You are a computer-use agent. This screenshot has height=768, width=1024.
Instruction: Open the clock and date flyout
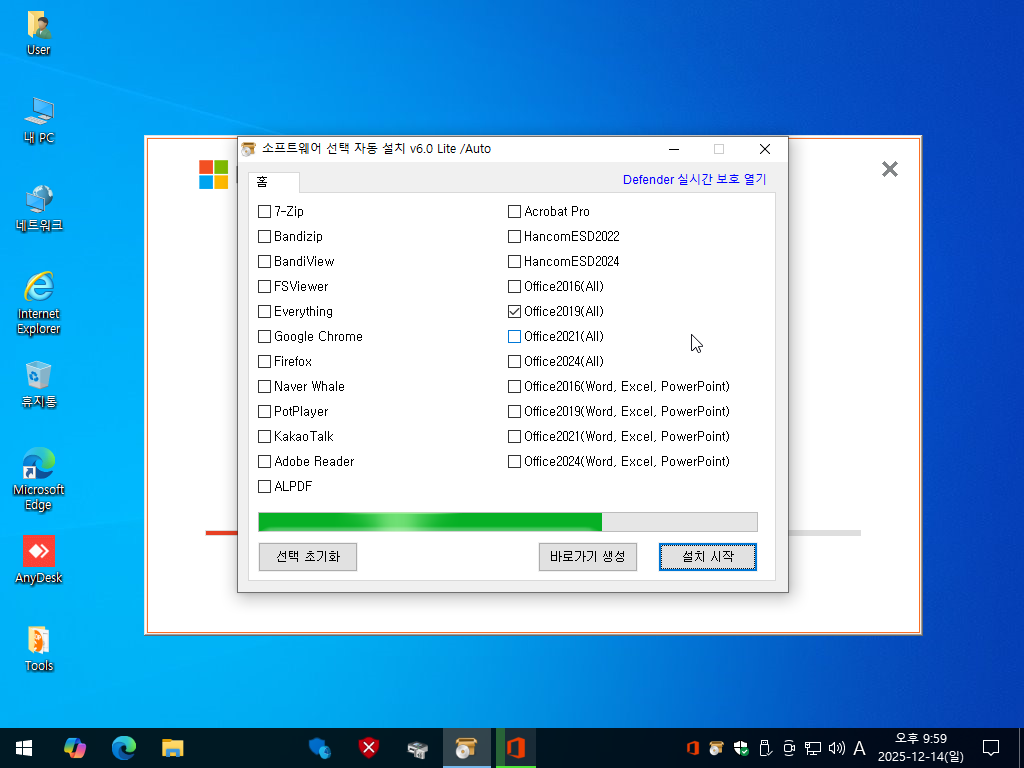921,748
